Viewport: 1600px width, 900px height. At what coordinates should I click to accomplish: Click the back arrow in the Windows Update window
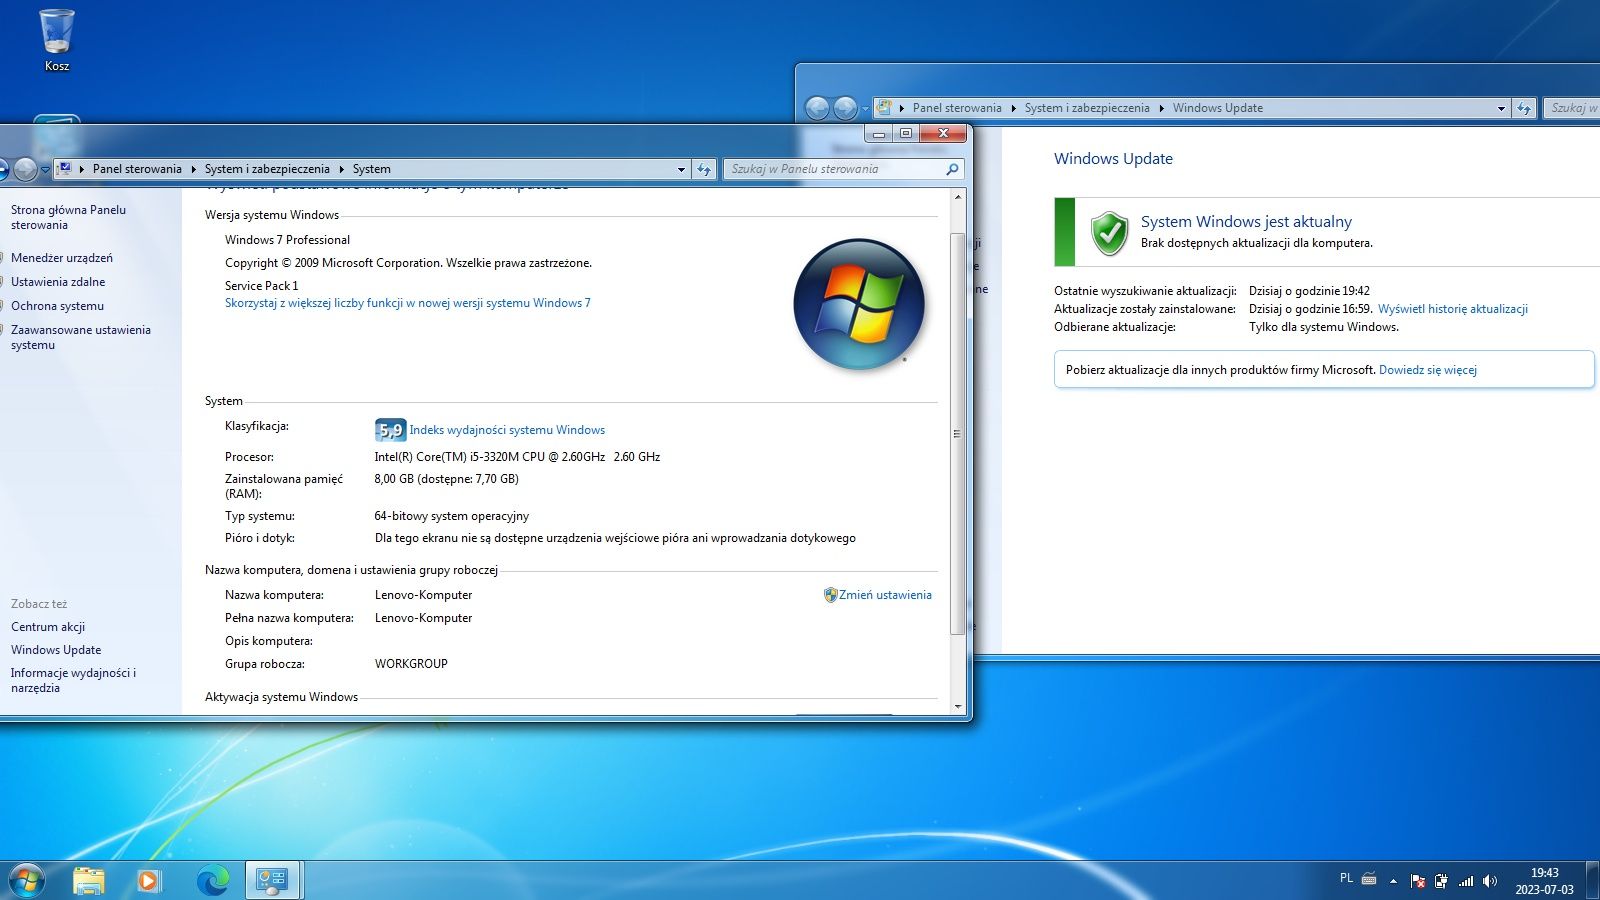(817, 108)
